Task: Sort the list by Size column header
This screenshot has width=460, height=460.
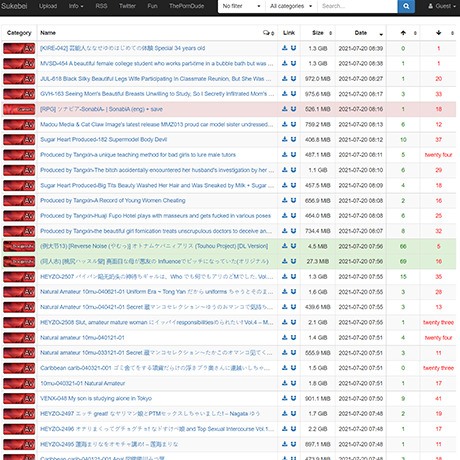Action: coord(318,33)
